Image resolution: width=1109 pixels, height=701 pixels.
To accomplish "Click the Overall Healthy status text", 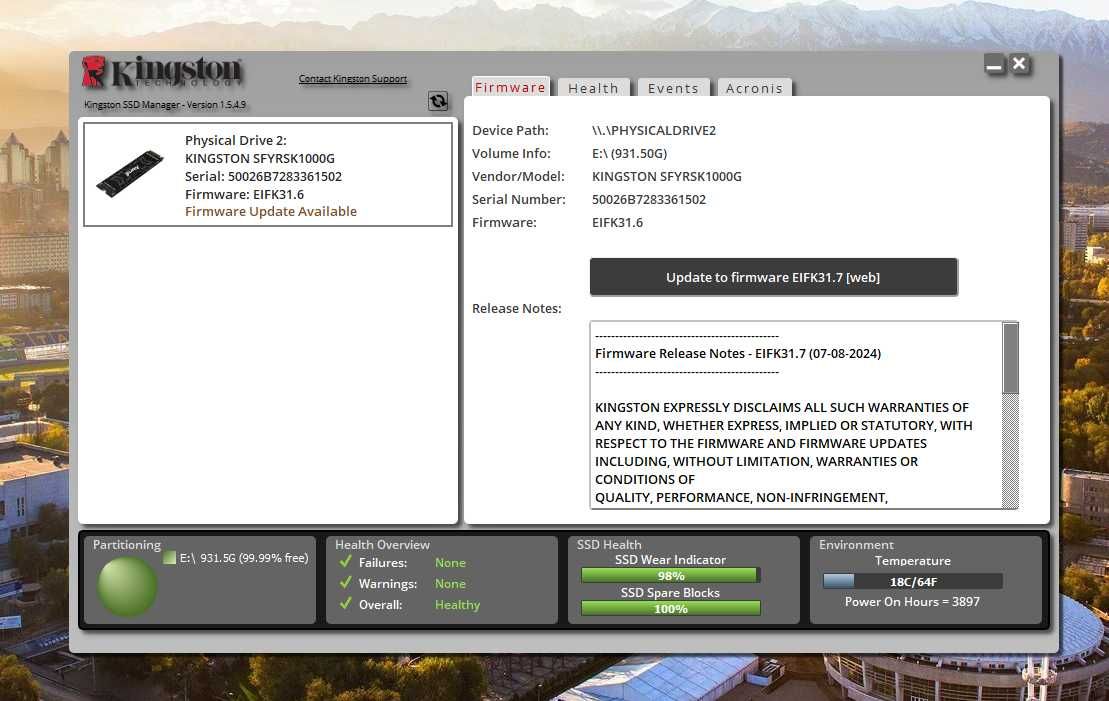I will (x=457, y=605).
